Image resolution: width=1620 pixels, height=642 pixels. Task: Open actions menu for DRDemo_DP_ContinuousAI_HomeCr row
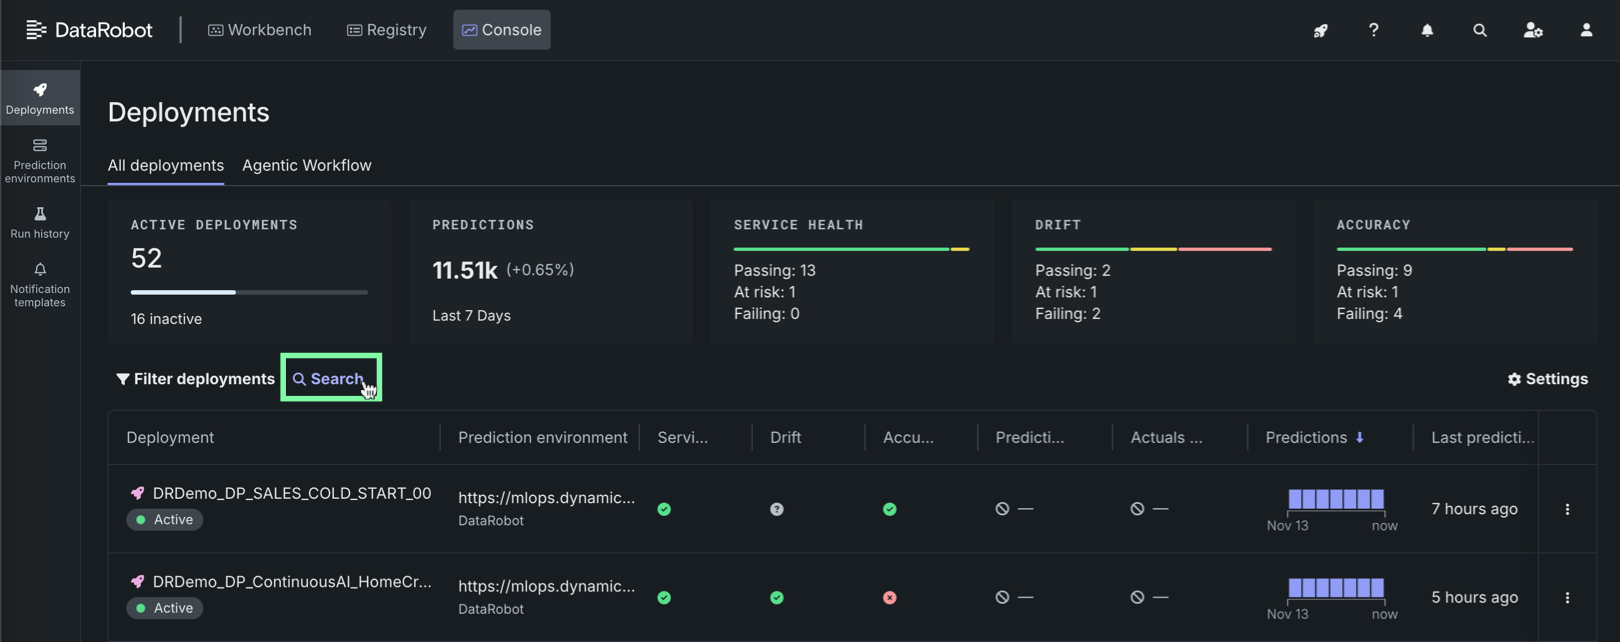(x=1567, y=597)
